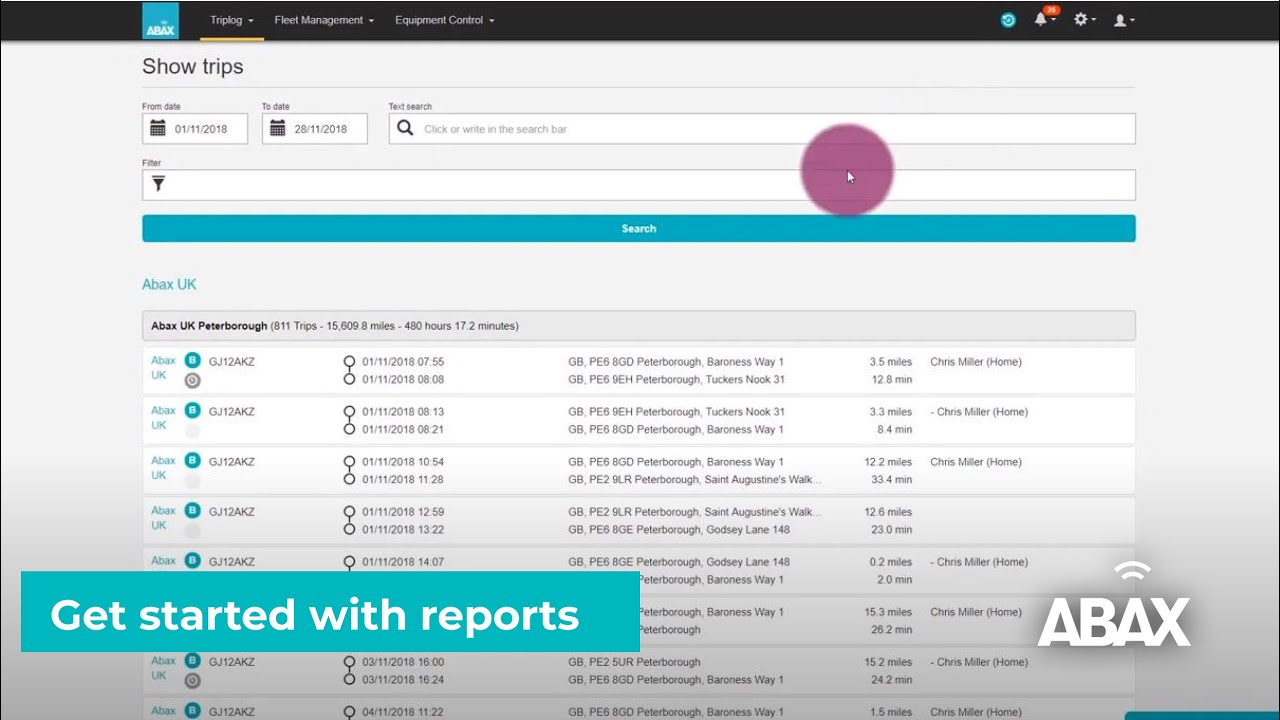The width and height of the screenshot is (1280, 720).
Task: Open the Abax UK link on the 03/11/2018 16:00 trip
Action: point(163,668)
